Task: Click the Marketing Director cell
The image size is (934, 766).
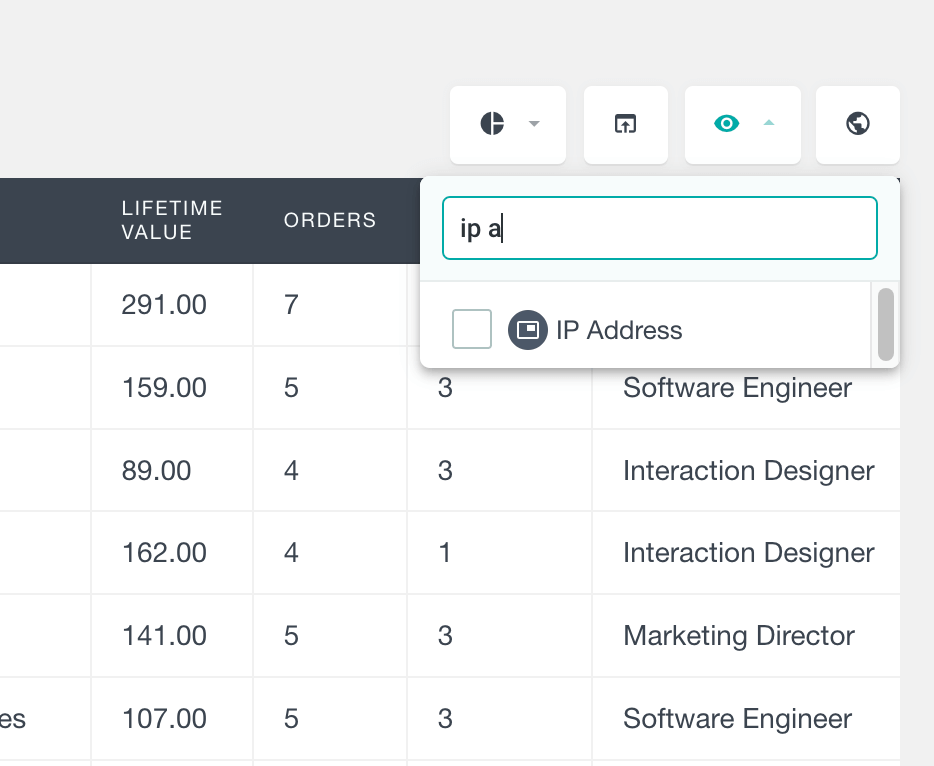Action: pyautogui.click(x=739, y=636)
